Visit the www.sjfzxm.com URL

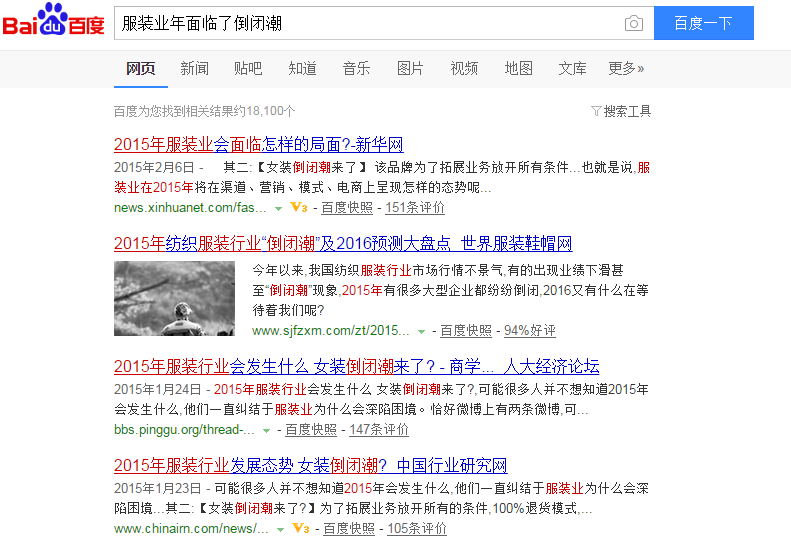click(x=331, y=331)
